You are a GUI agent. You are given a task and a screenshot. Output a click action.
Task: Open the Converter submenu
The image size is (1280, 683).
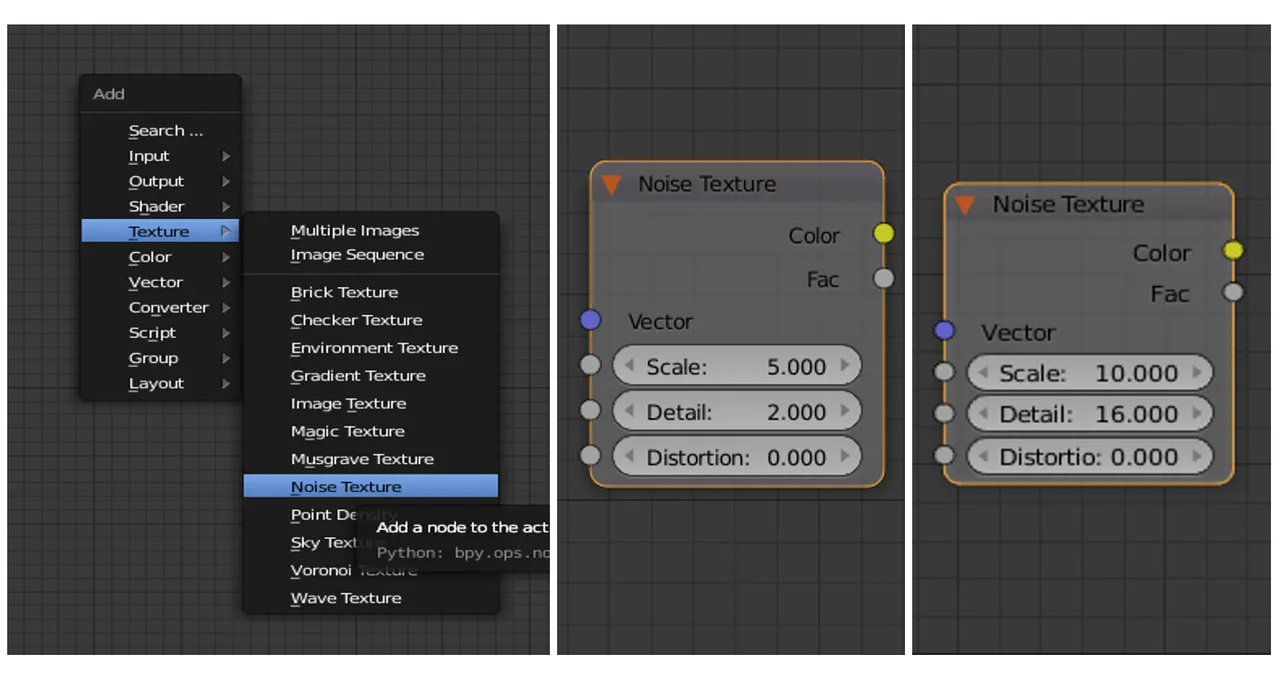160,307
